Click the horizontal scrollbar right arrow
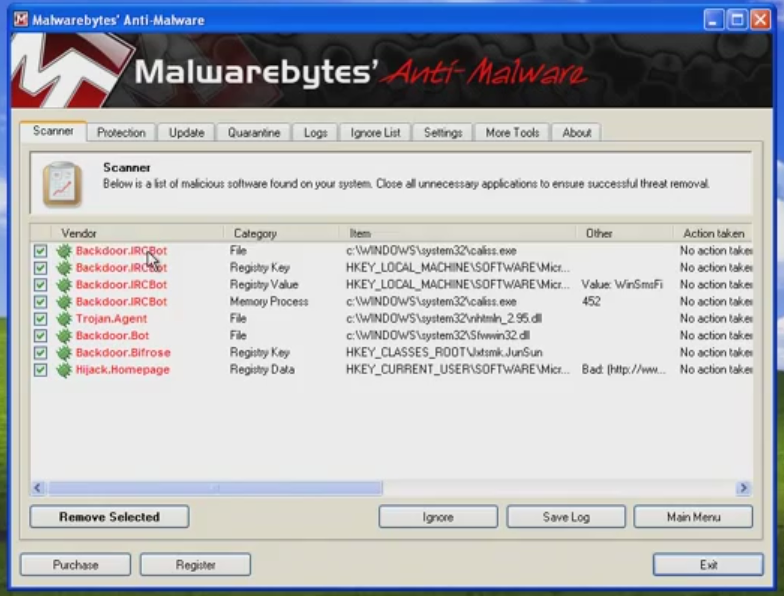Screen dimensions: 784x596 744,488
